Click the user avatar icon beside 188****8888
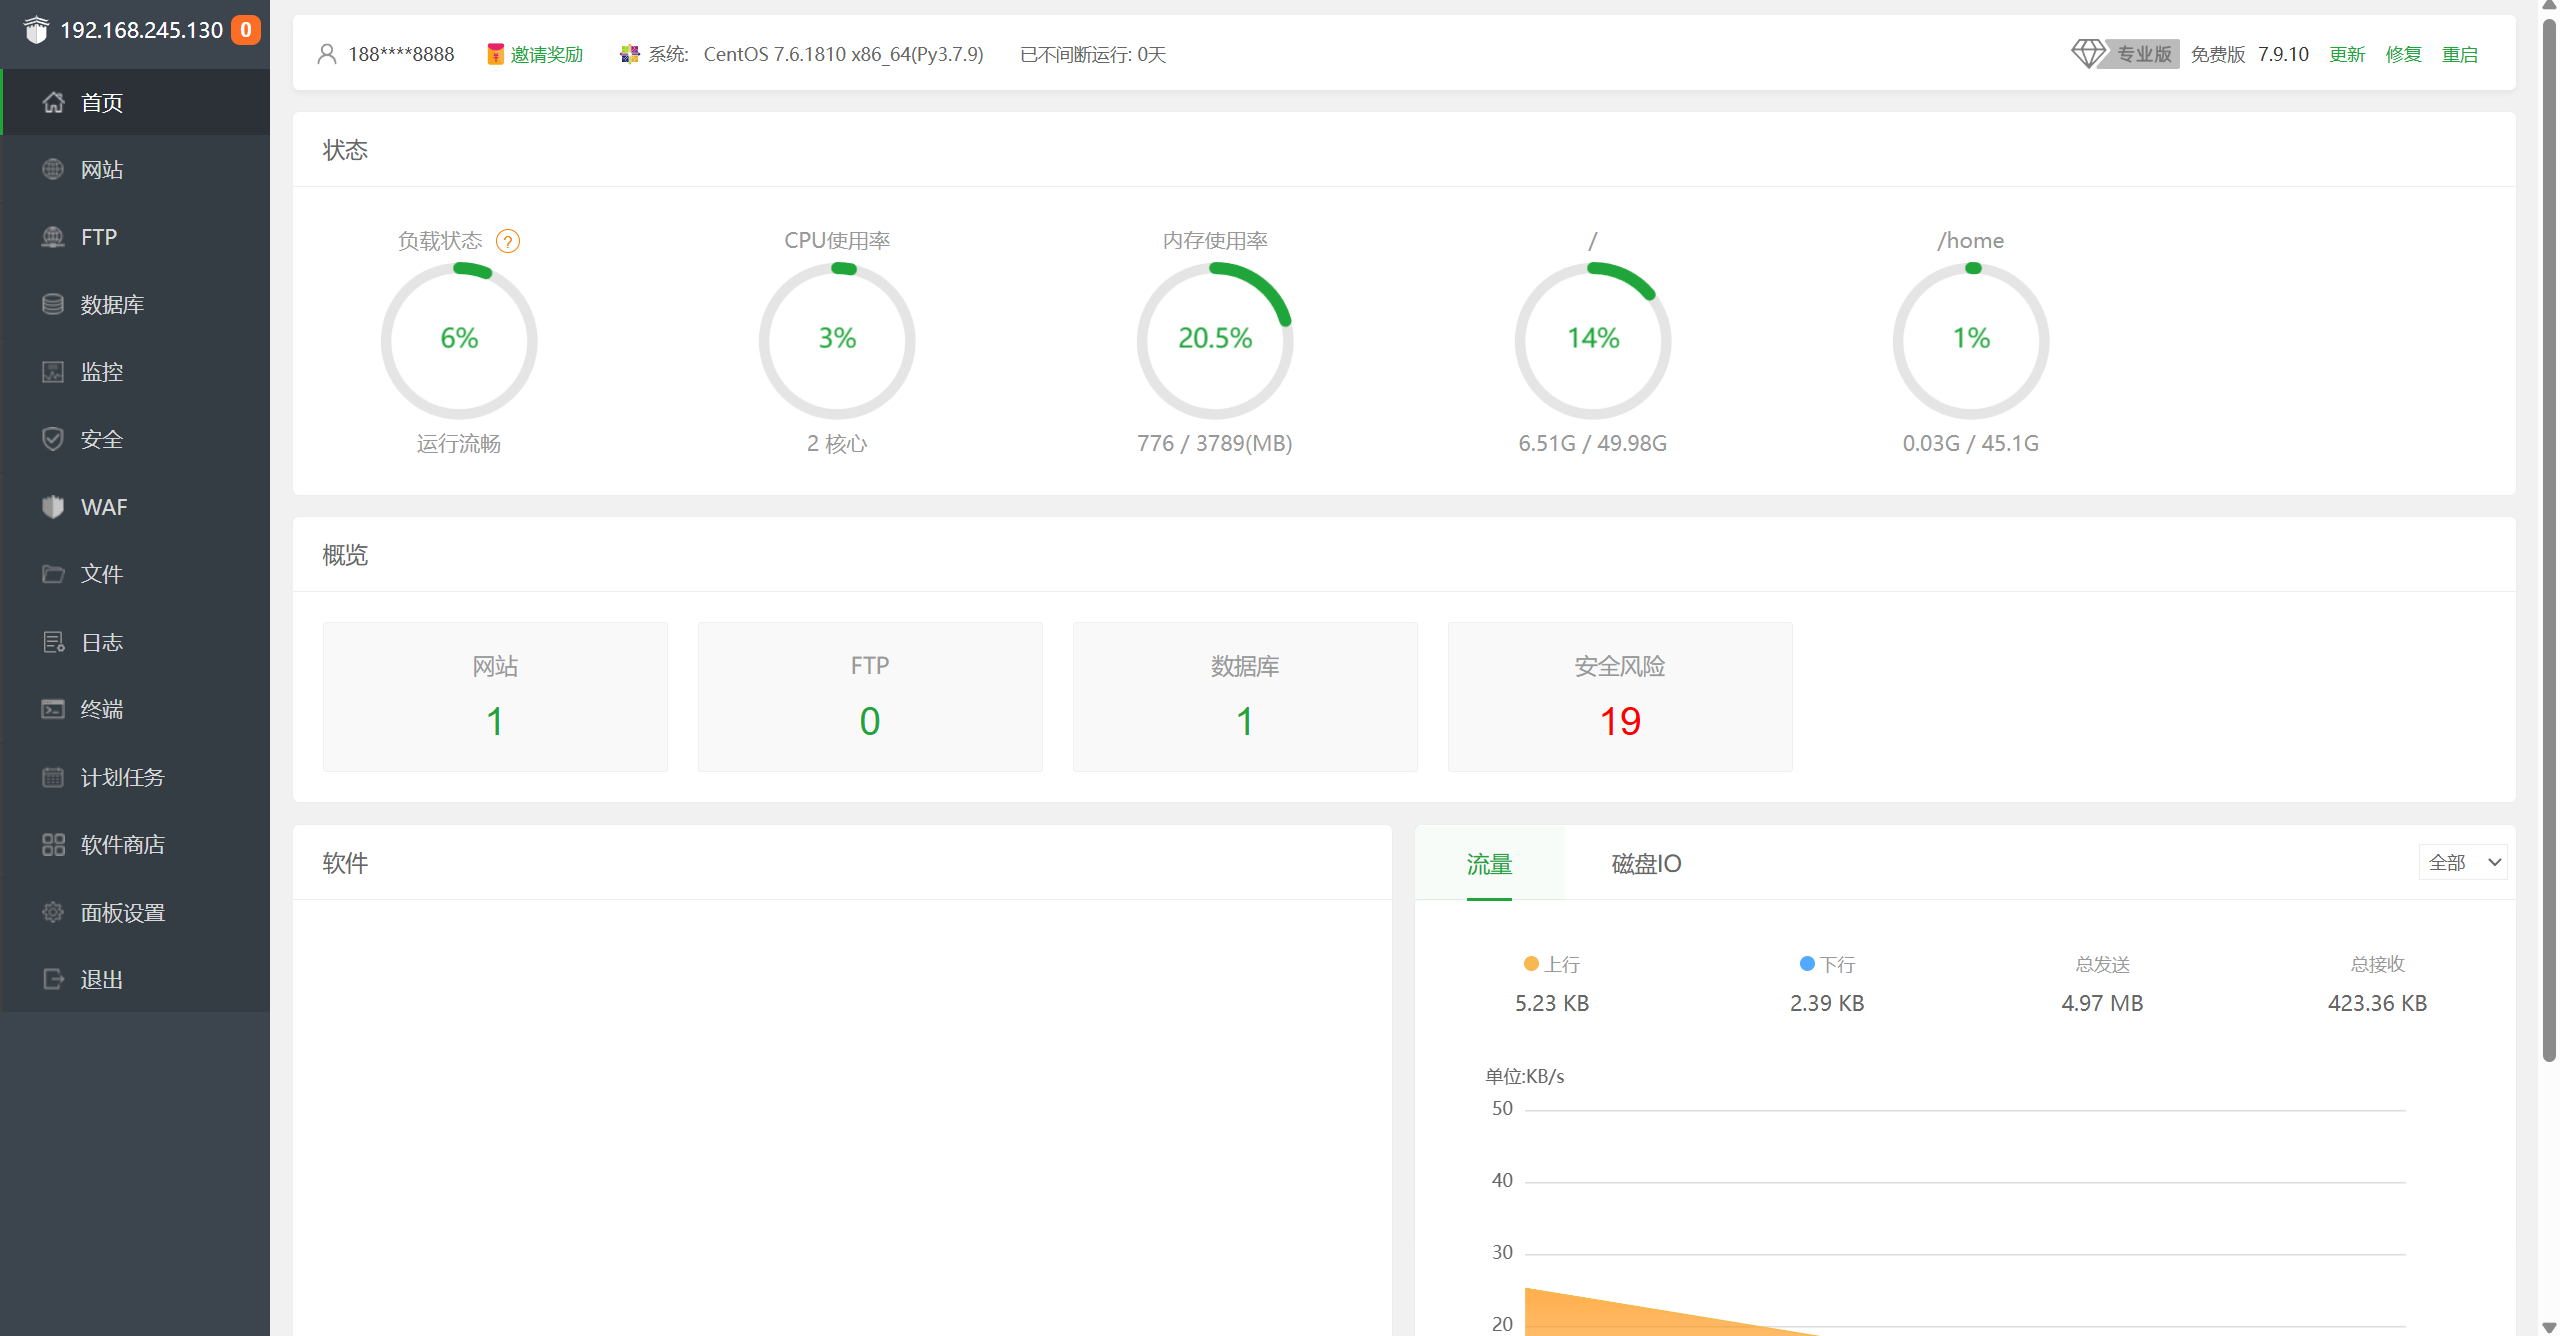 [x=327, y=54]
